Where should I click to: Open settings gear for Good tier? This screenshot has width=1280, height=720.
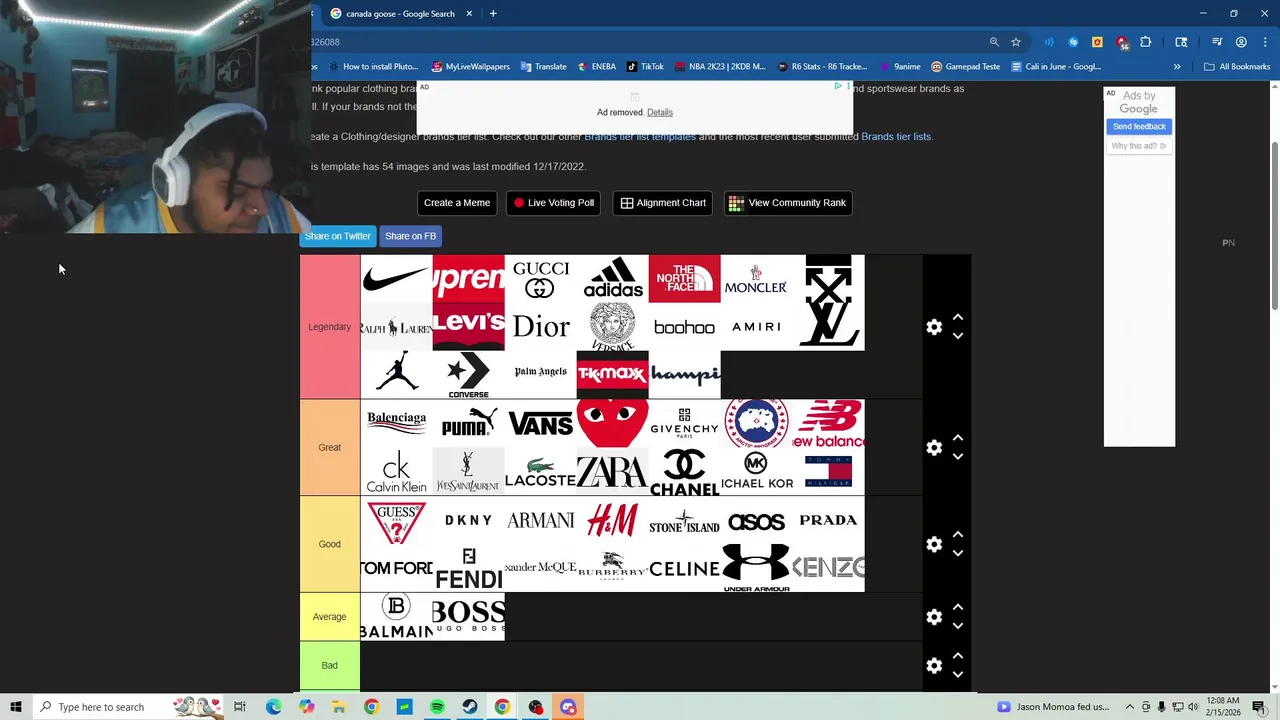[934, 544]
